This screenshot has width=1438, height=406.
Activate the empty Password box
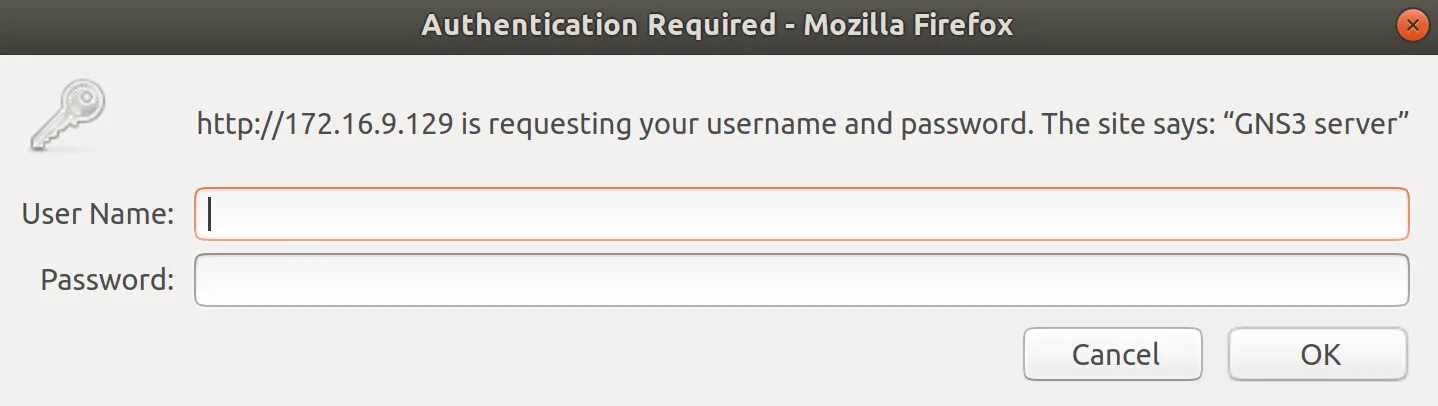(801, 280)
